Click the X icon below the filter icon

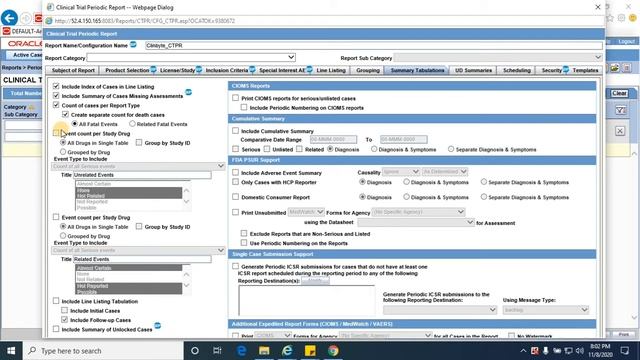(620, 131)
